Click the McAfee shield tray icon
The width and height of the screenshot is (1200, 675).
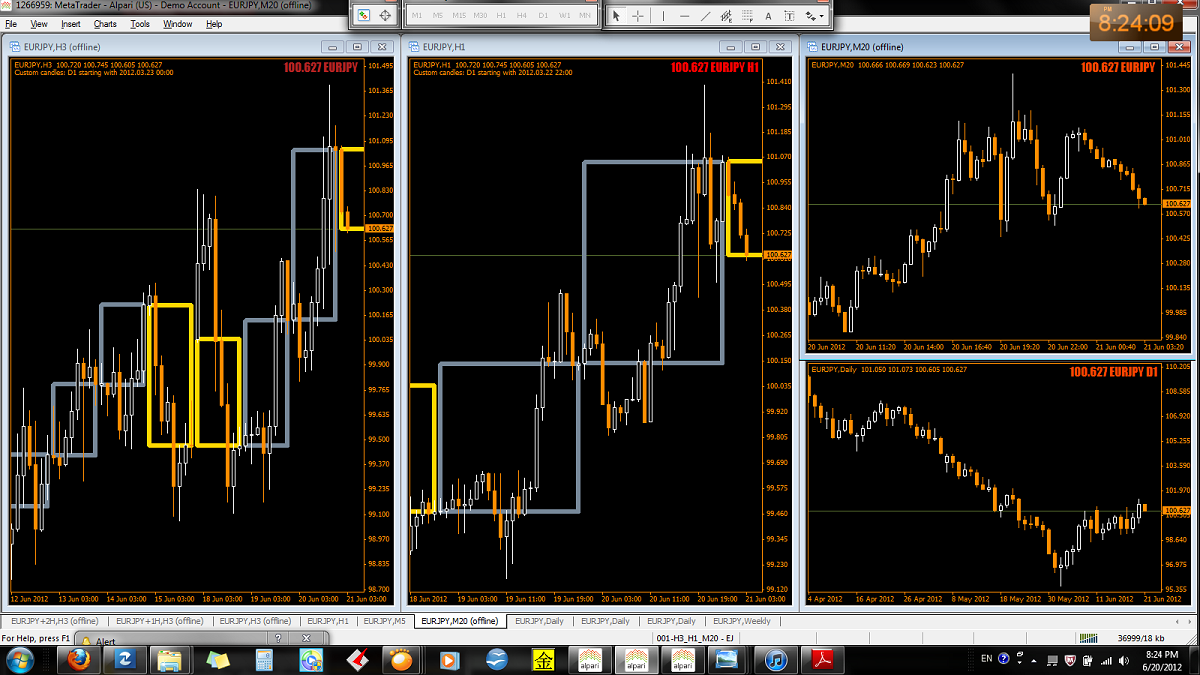[1071, 660]
